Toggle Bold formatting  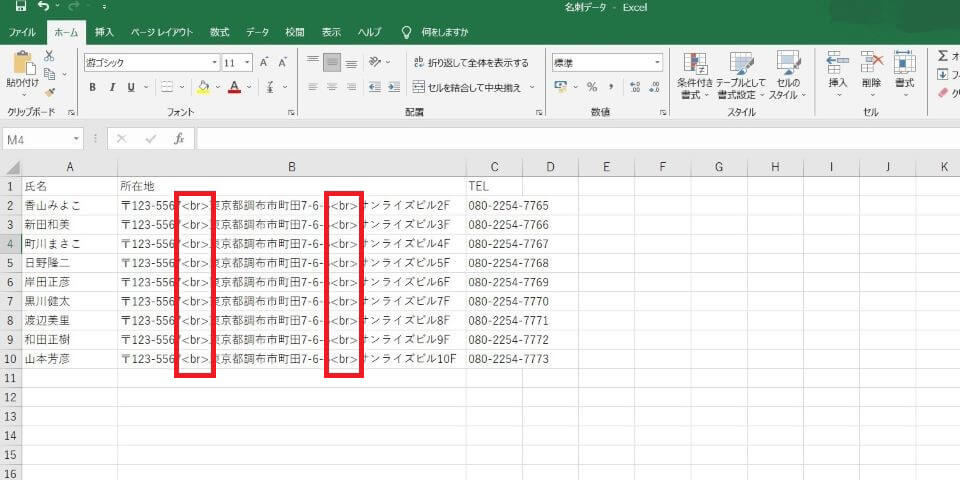[x=92, y=87]
